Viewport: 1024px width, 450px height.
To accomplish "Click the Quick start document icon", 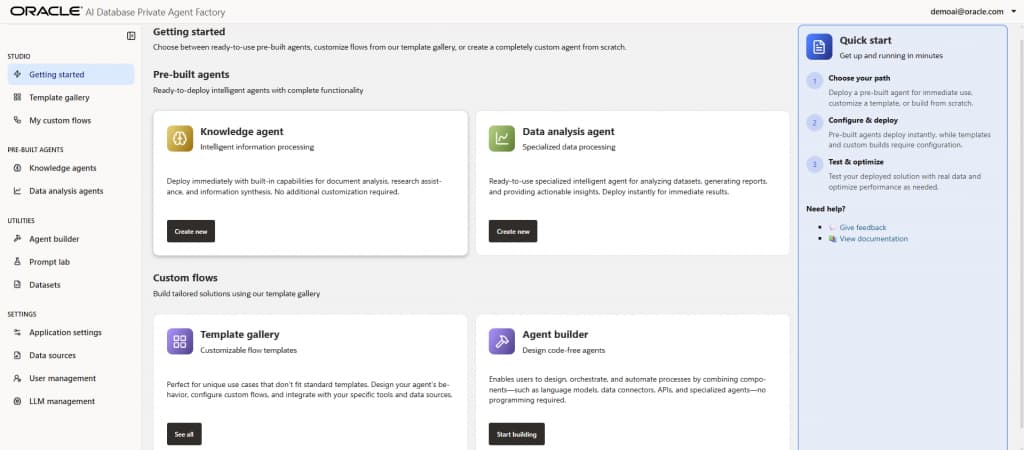I will tap(819, 47).
